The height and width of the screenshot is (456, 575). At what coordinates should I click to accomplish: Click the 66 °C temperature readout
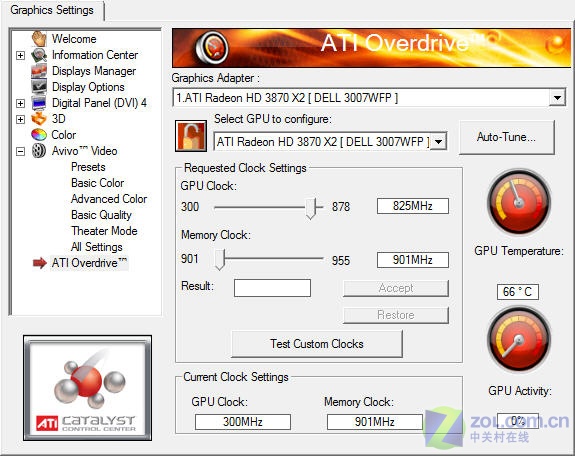pyautogui.click(x=518, y=292)
